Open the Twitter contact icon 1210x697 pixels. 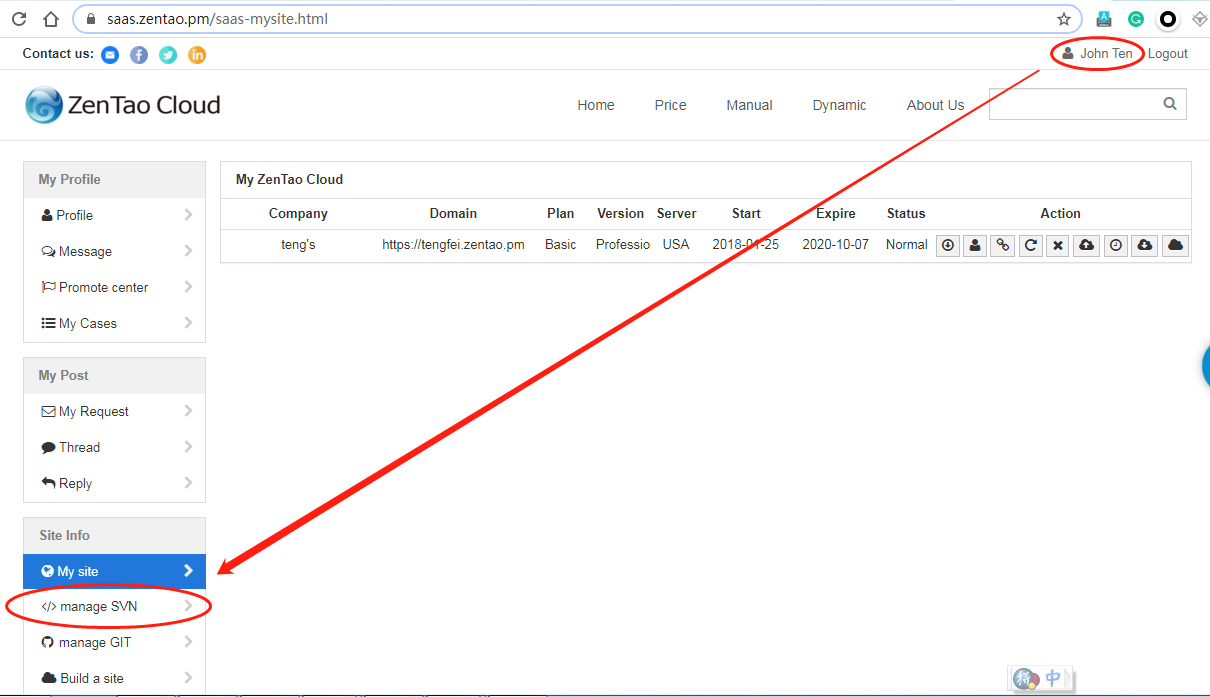[x=168, y=54]
